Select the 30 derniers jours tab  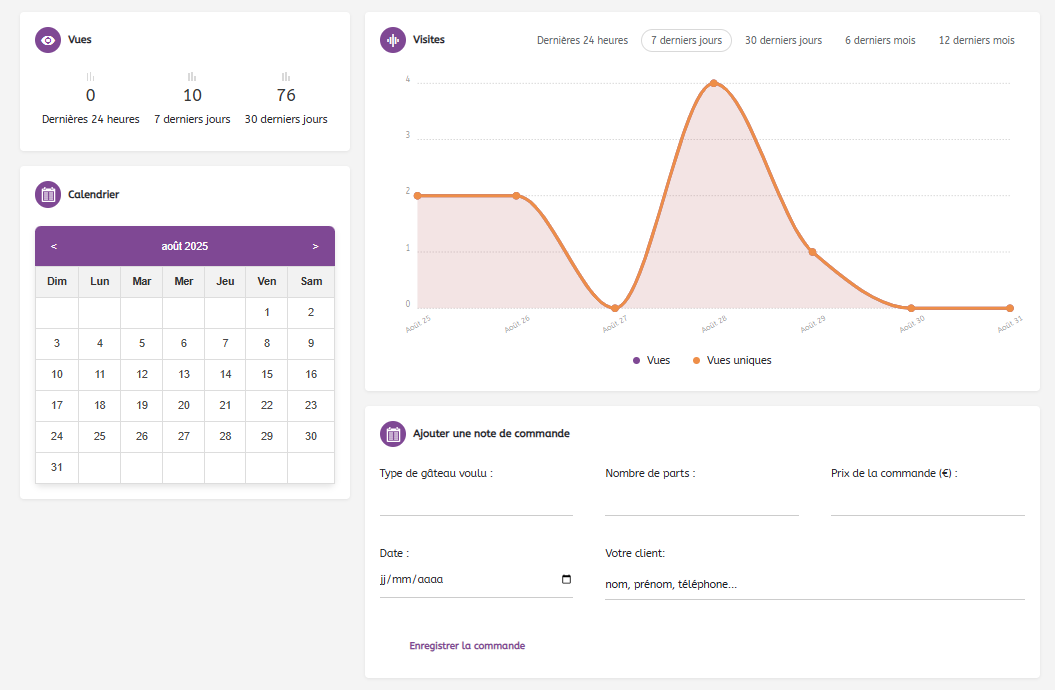pyautogui.click(x=783, y=40)
